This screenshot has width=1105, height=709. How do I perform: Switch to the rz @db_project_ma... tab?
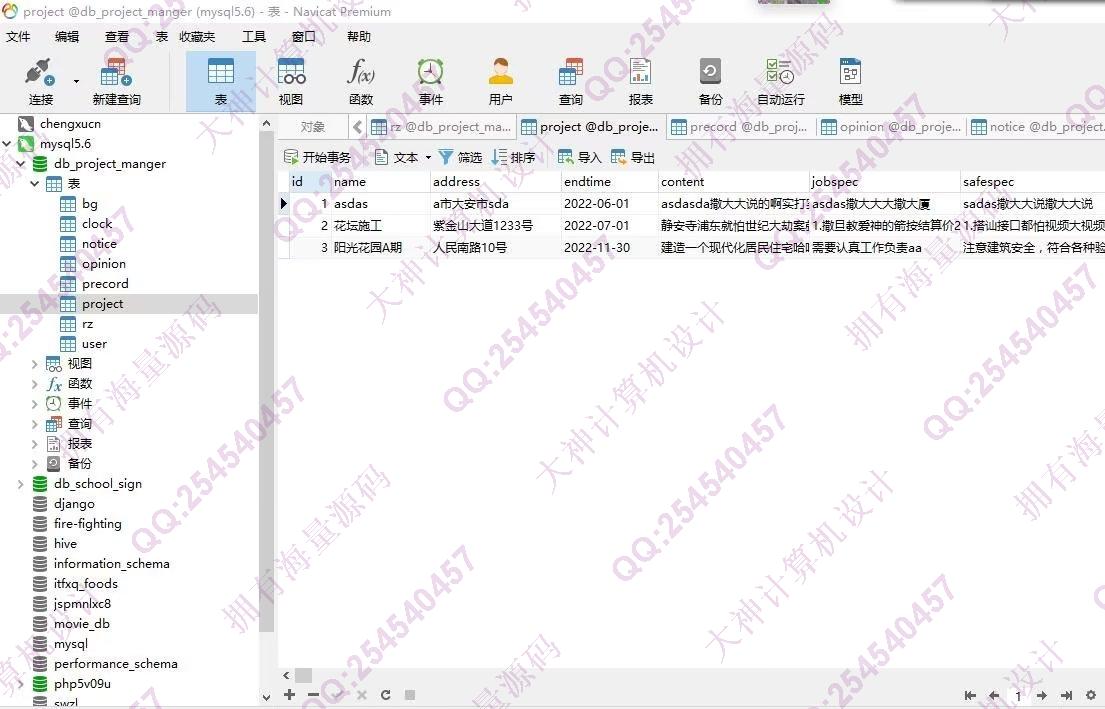coord(441,127)
